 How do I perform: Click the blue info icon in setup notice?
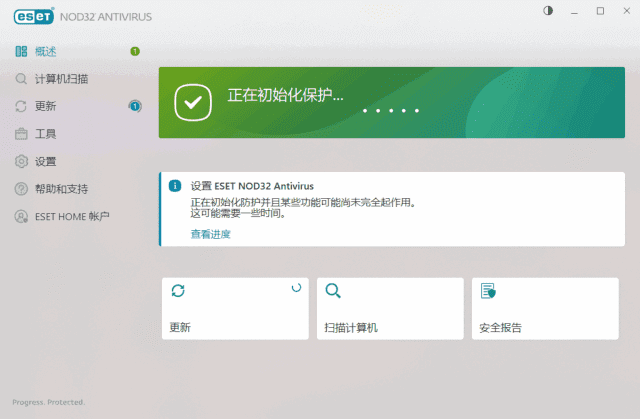point(175,186)
